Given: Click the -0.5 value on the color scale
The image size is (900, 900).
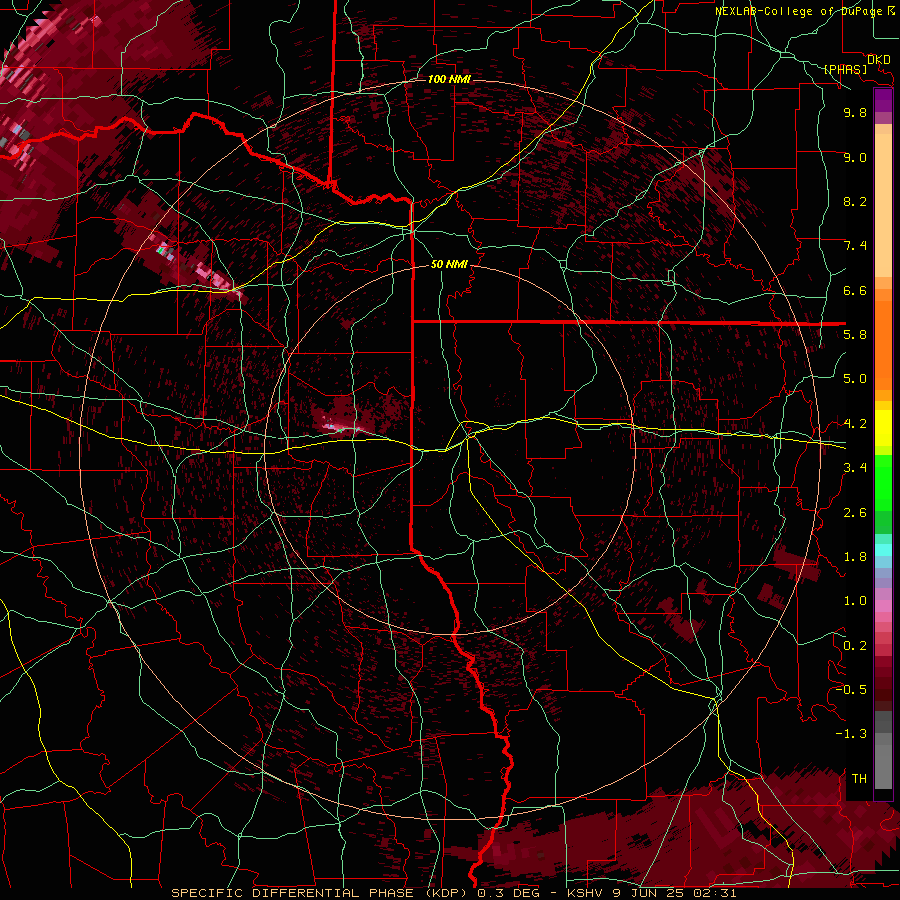Looking at the screenshot, I should pos(851,689).
